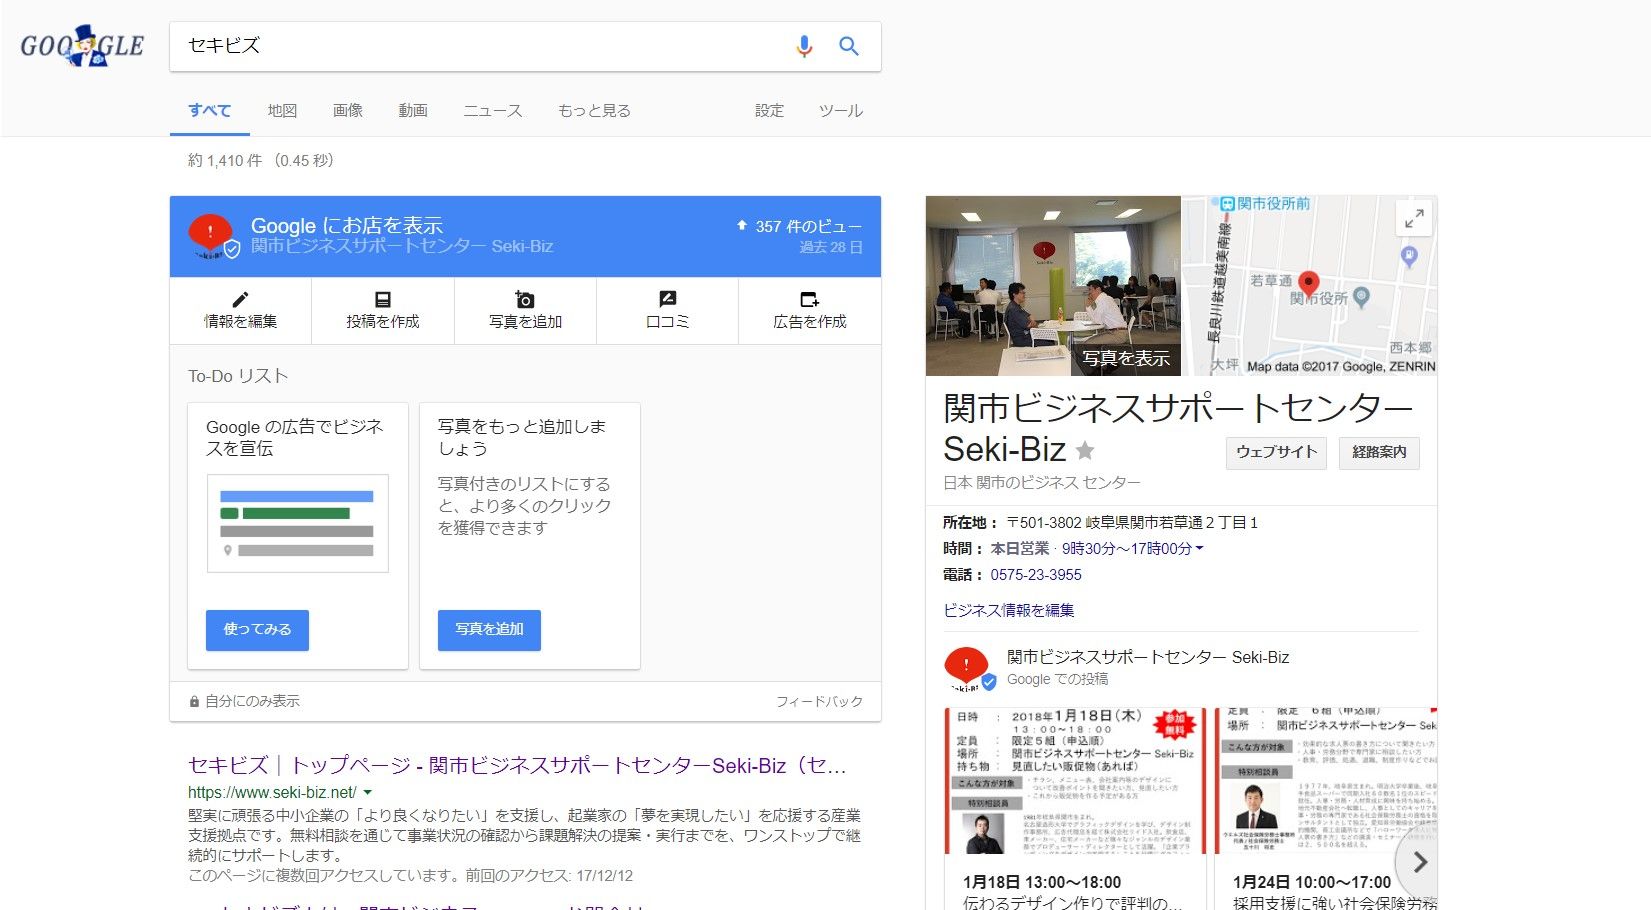Click the blue 写真を追加 button in To-Do card

(489, 630)
